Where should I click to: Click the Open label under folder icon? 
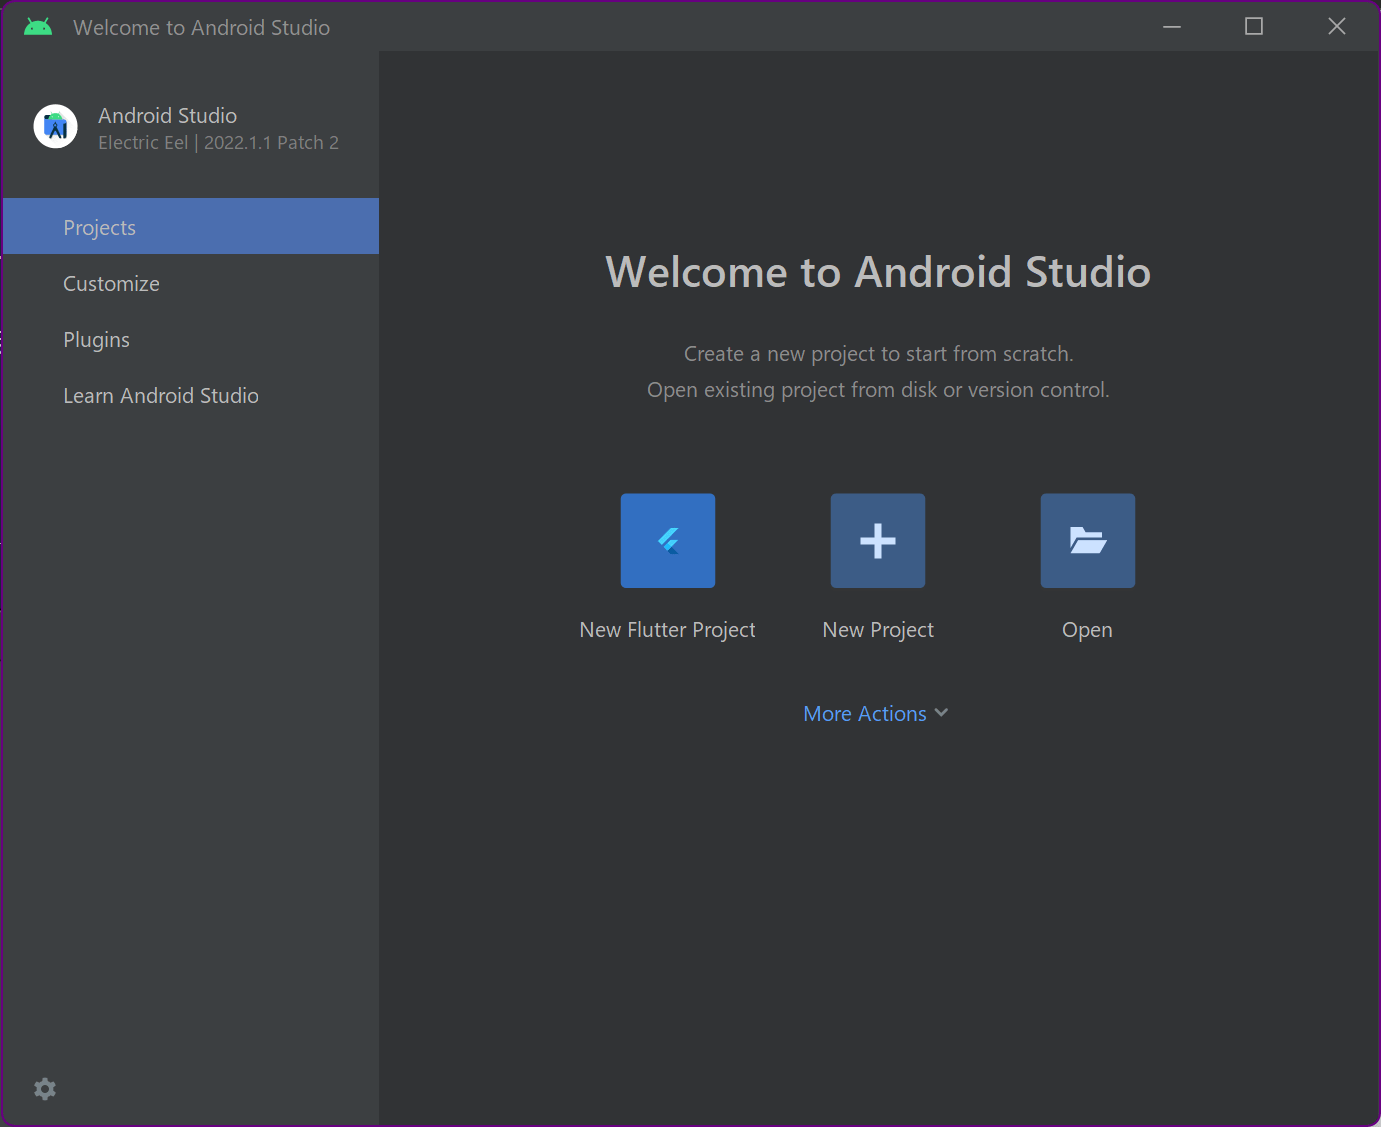click(x=1087, y=629)
